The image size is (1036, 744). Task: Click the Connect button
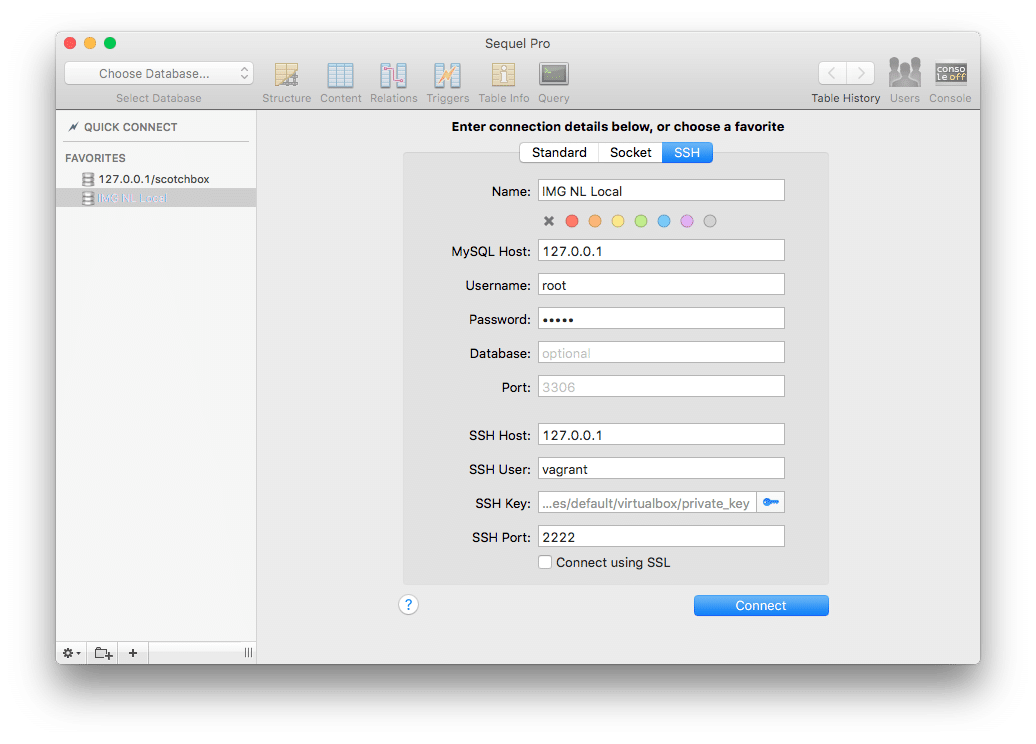coord(761,605)
